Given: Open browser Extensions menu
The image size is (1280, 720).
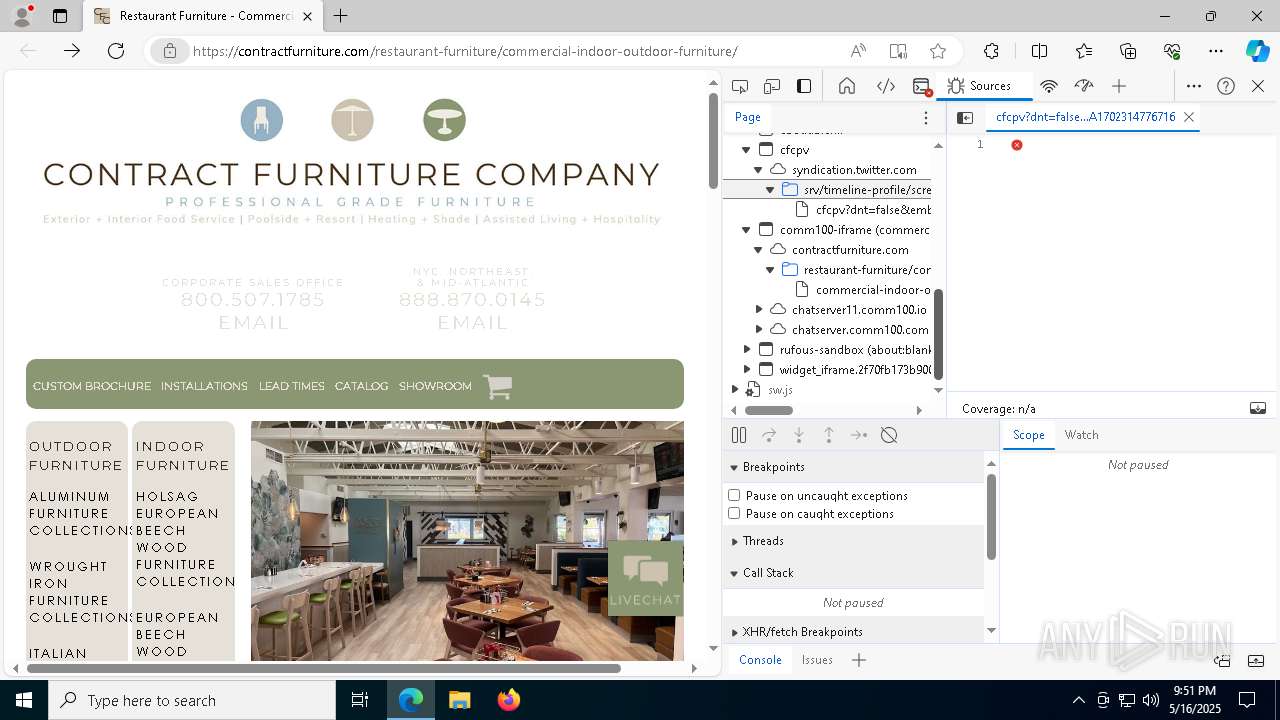Looking at the screenshot, I should coord(991,51).
